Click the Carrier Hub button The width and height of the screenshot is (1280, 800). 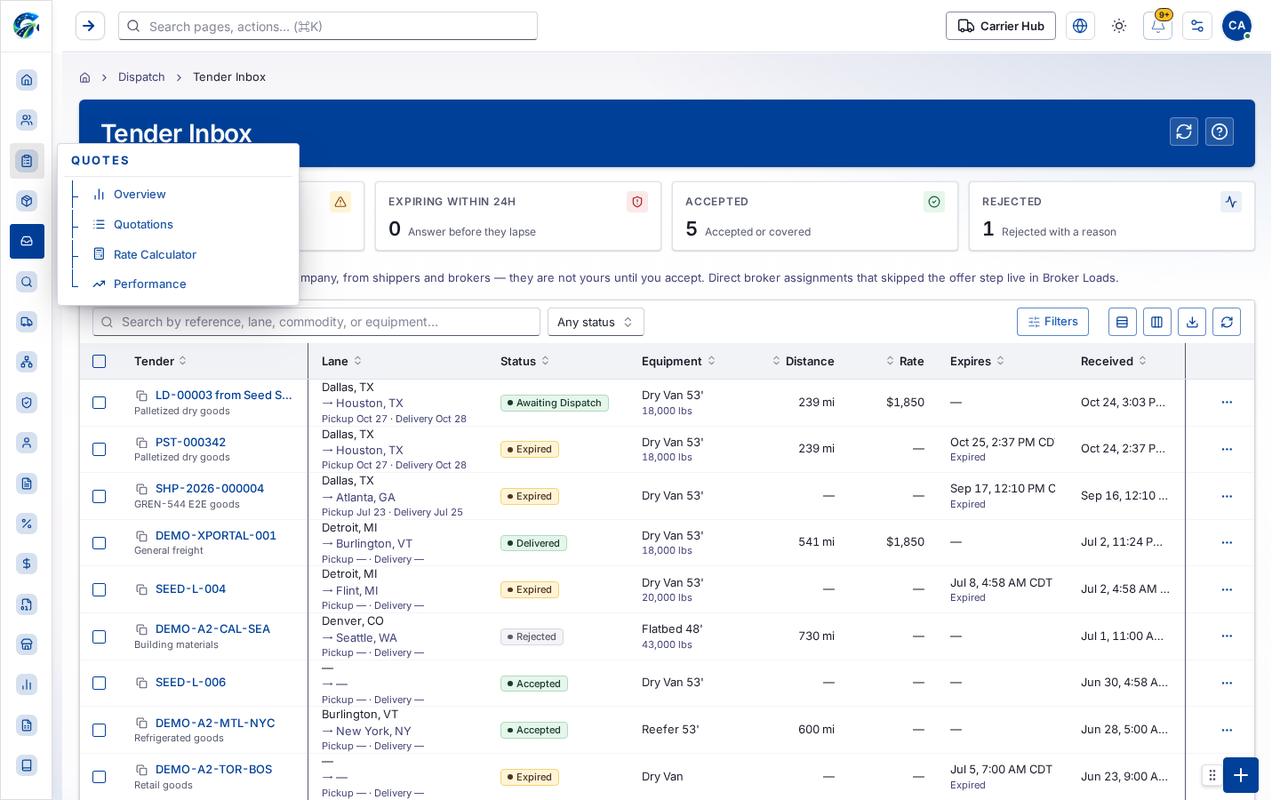(x=1001, y=26)
